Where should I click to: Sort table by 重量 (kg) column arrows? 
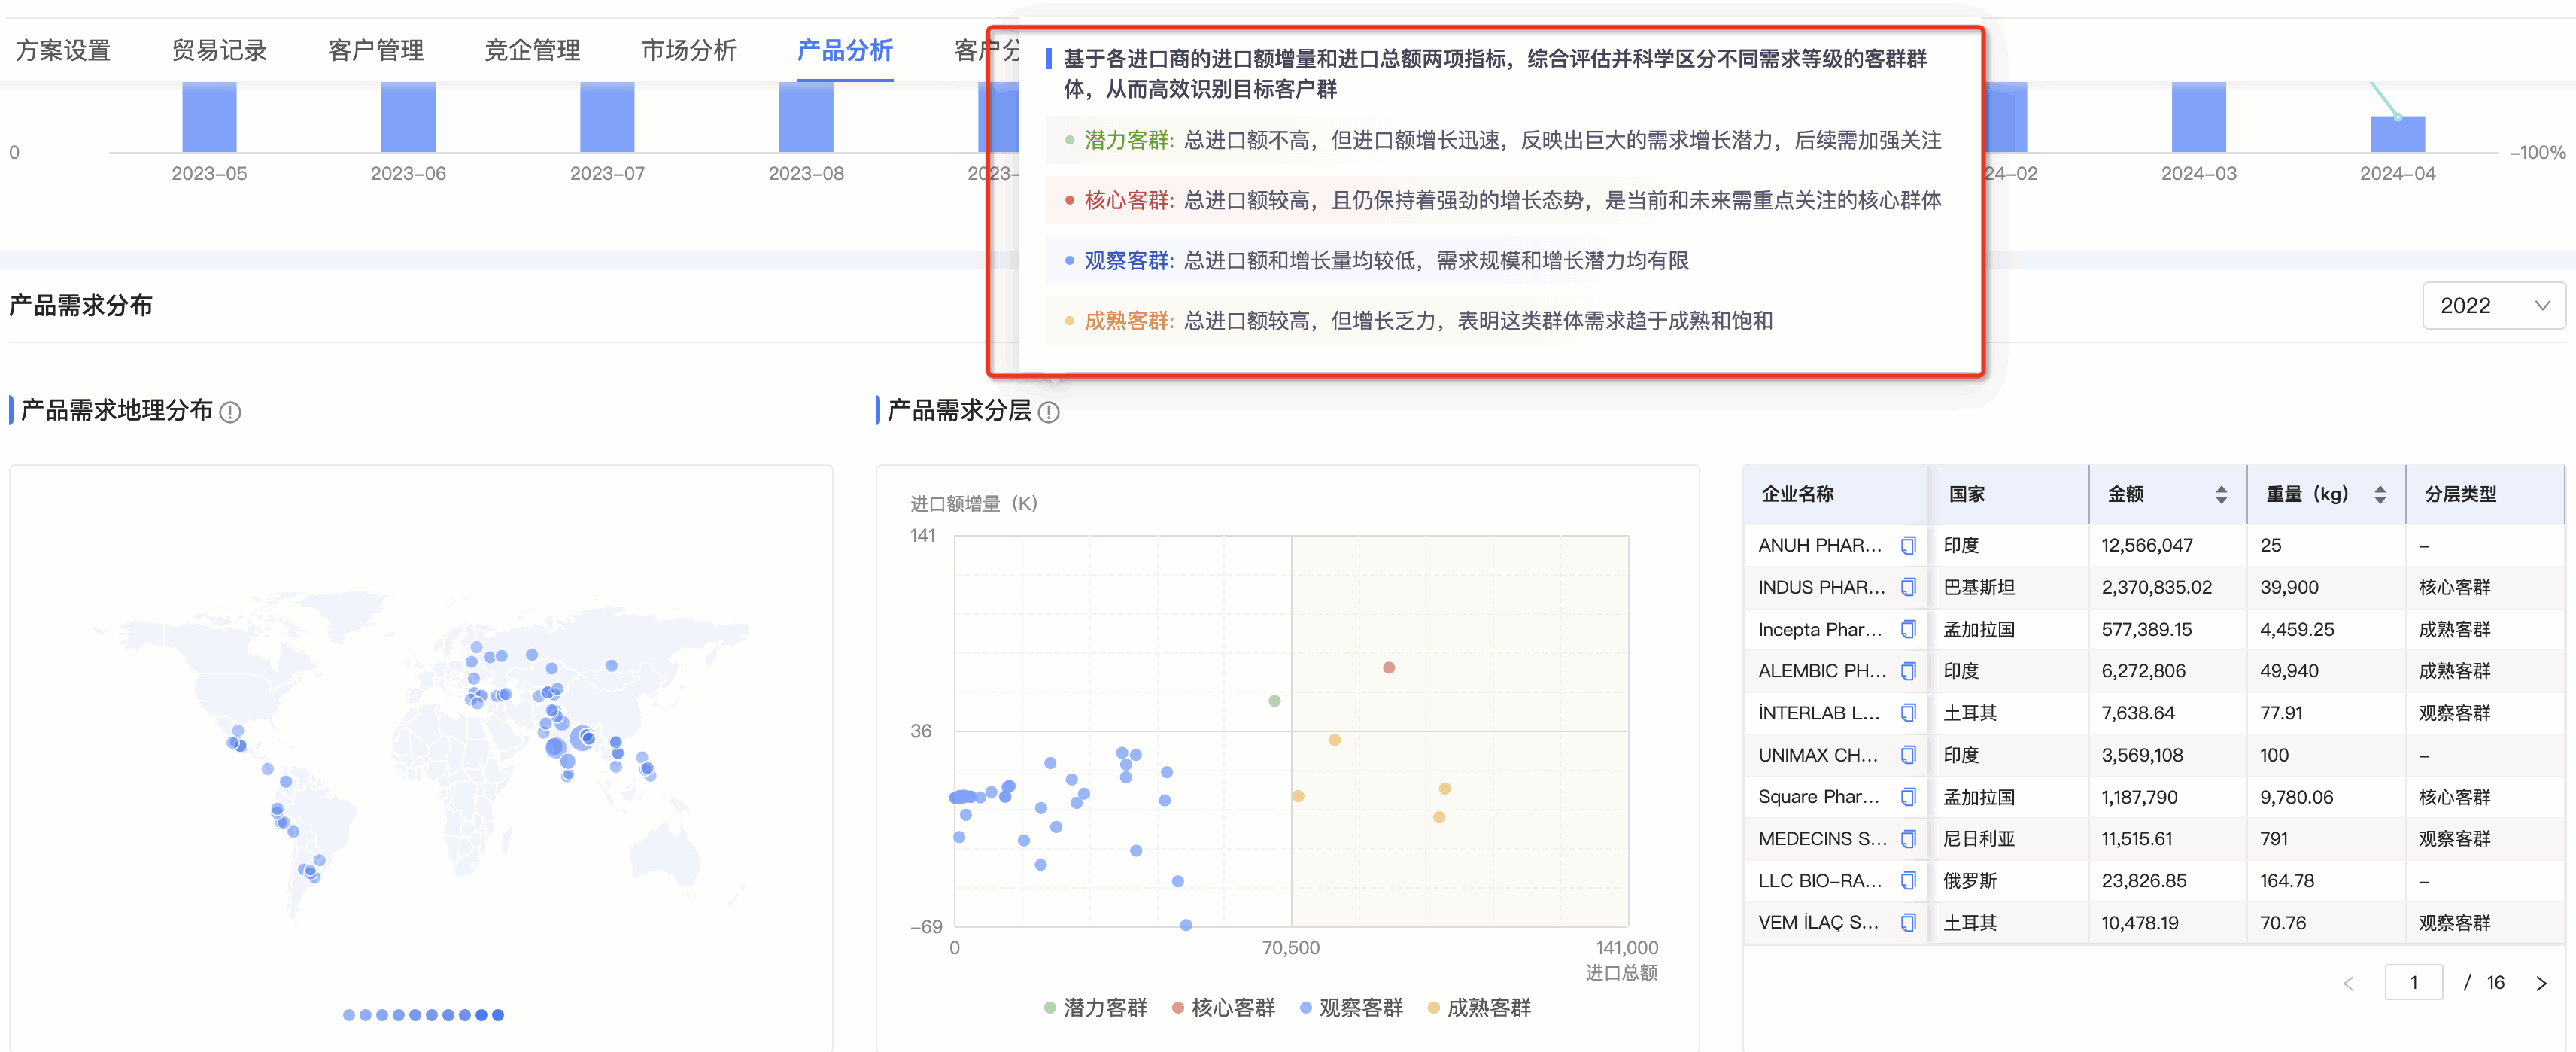pyautogui.click(x=2379, y=494)
